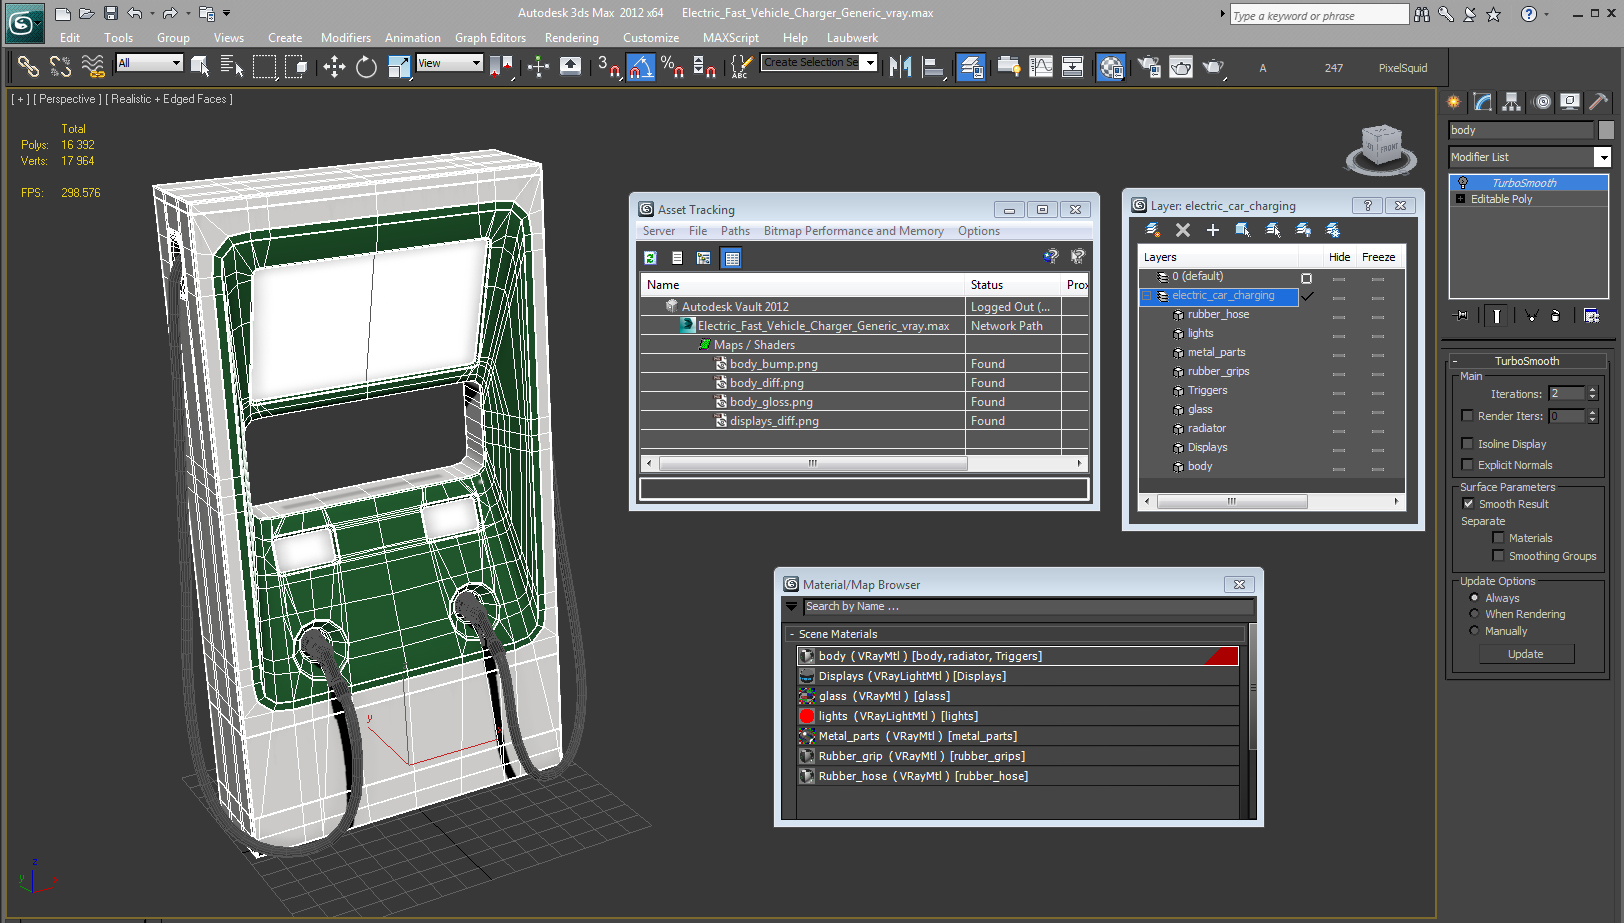Collapse the Scene Materials group
Screen dimensions: 1624x923
(792, 634)
